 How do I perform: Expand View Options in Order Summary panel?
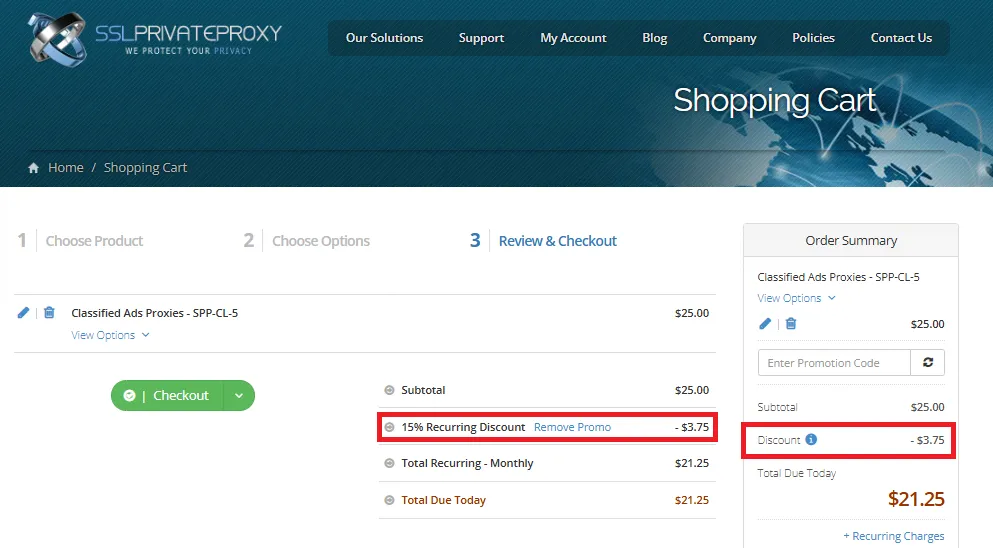(797, 298)
